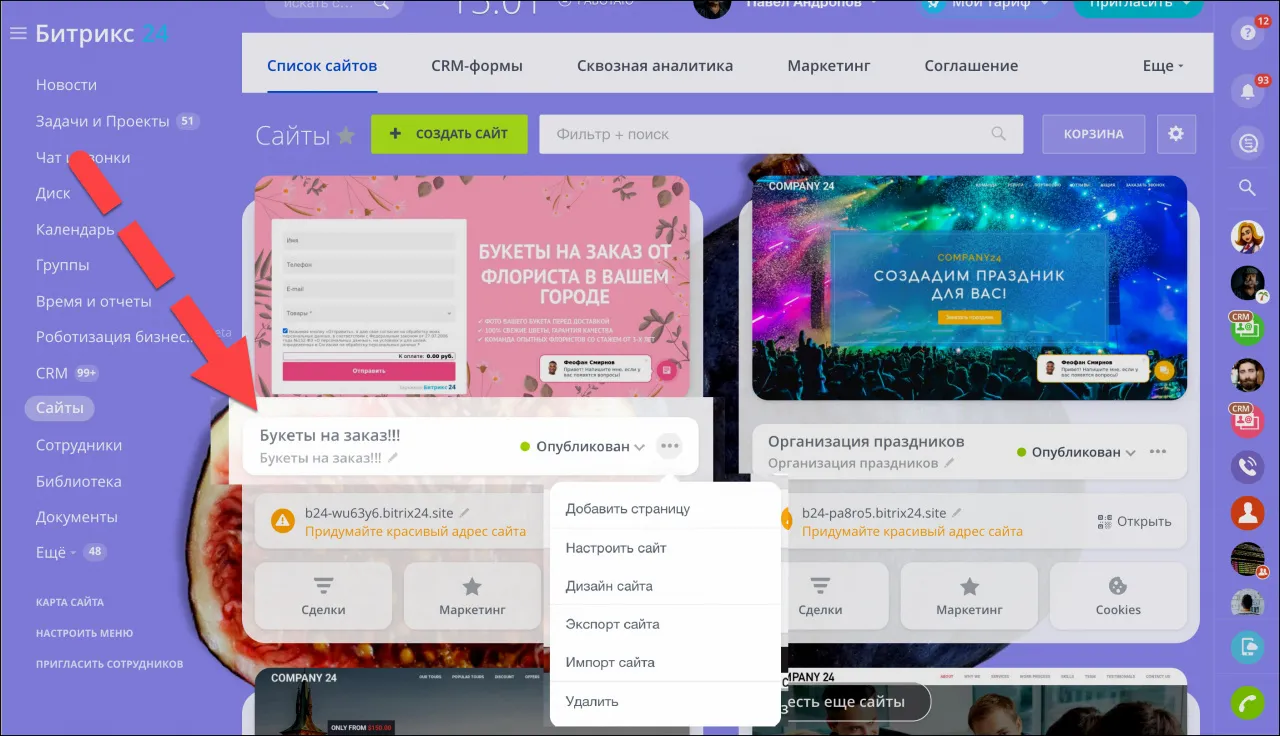
Task: Open Новости in the left menu
Action: [x=66, y=85]
